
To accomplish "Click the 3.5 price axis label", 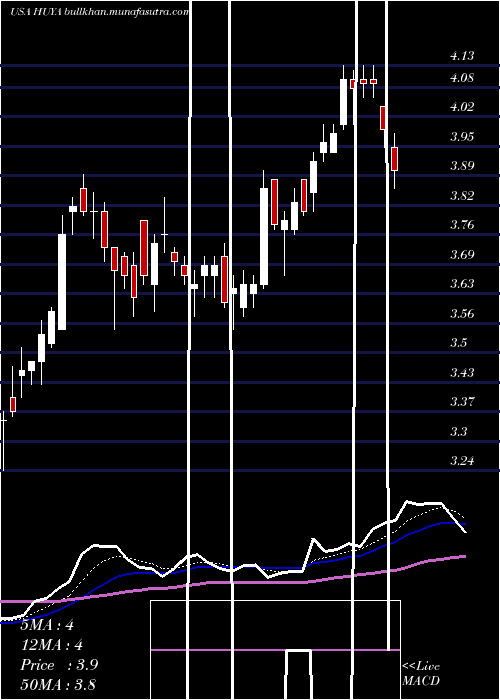I will (x=459, y=343).
